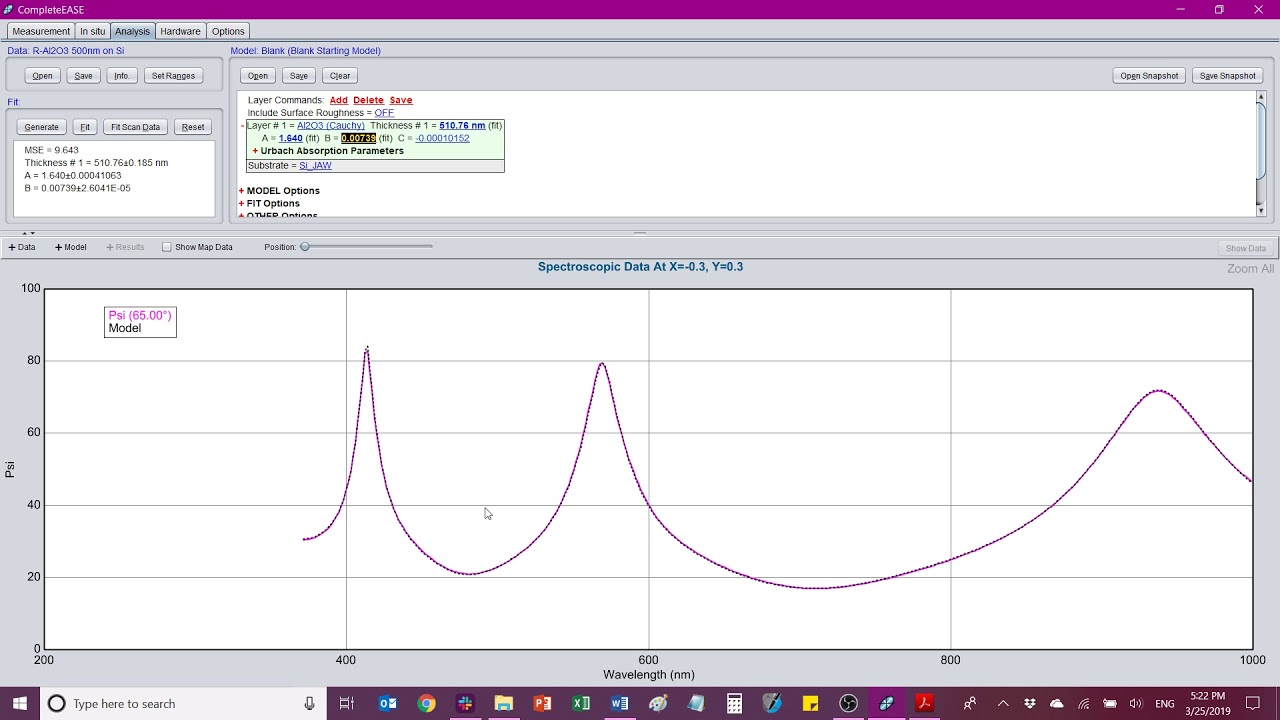
Task: Open Task View from taskbar
Action: (346, 704)
